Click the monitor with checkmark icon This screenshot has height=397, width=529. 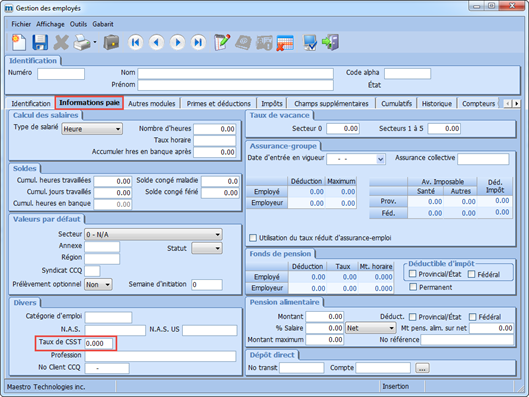[x=310, y=43]
